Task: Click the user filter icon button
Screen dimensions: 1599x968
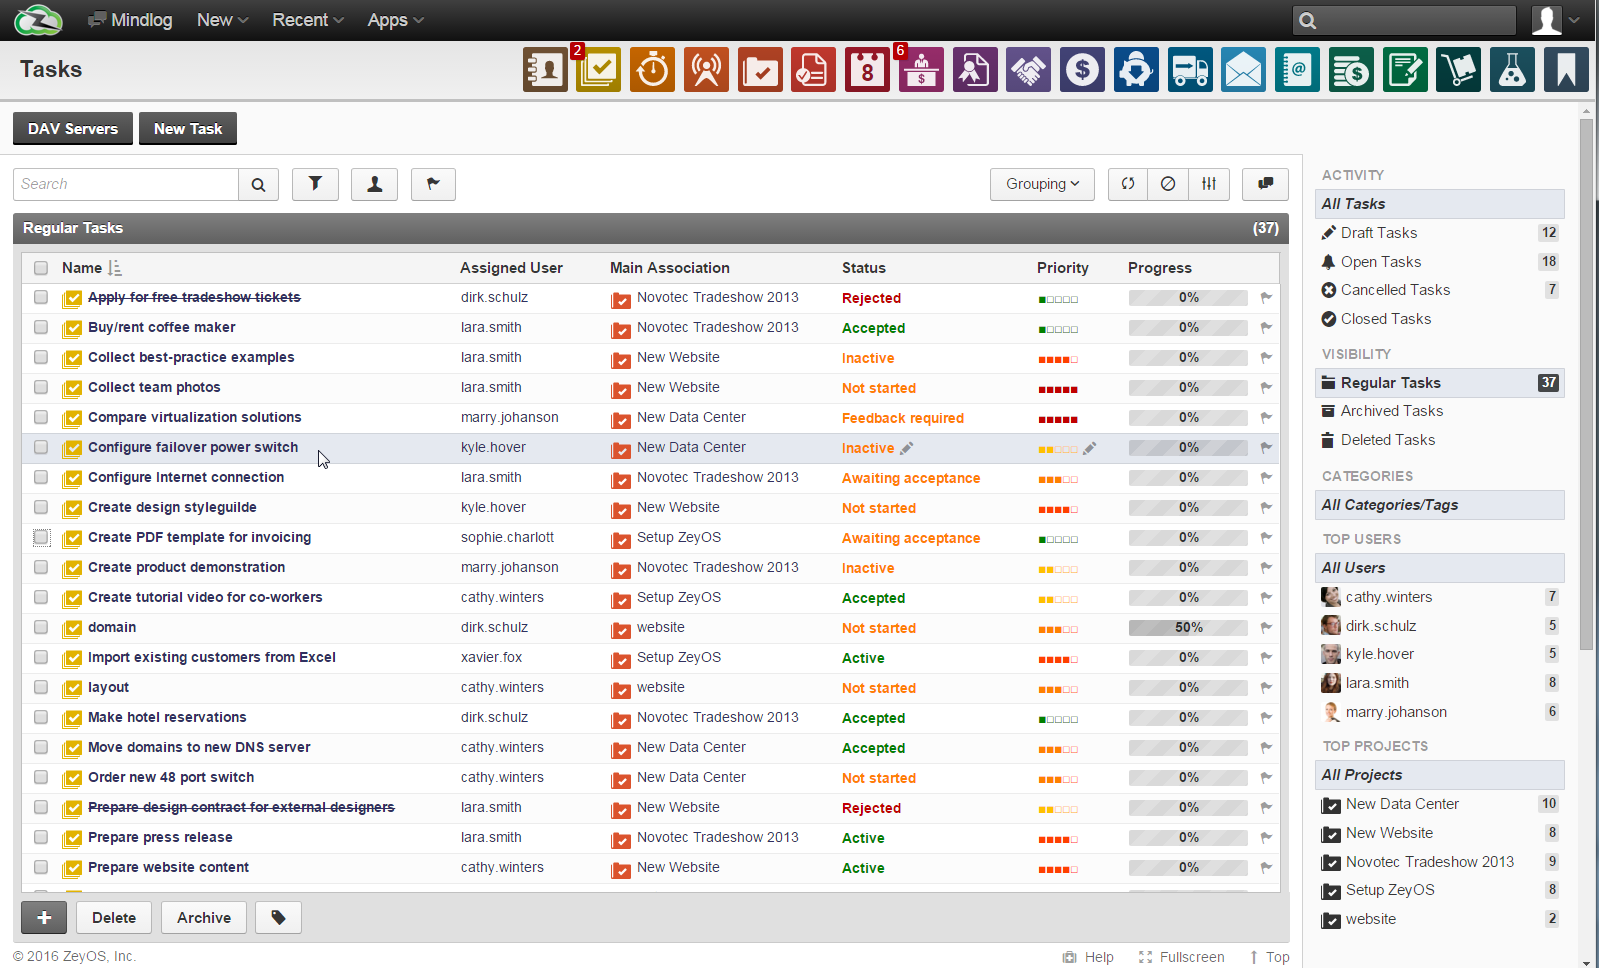Action: (374, 184)
